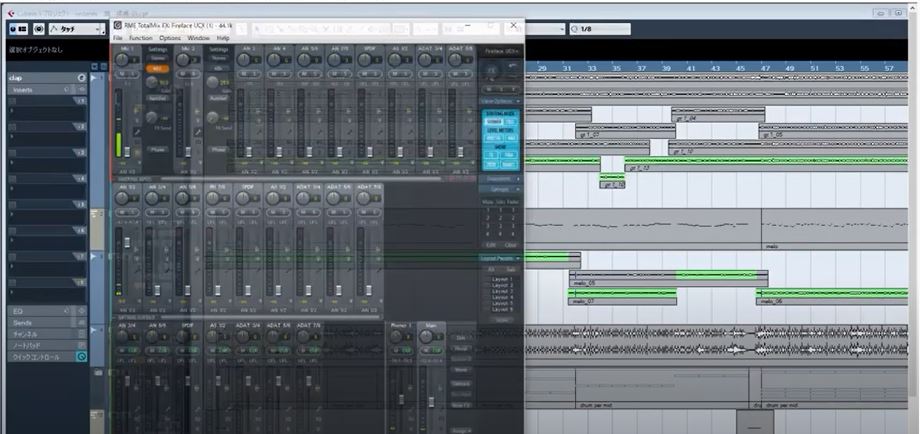Click the Cubase logo in the title bar
Screen dimensions: 920x434
coord(11,12)
